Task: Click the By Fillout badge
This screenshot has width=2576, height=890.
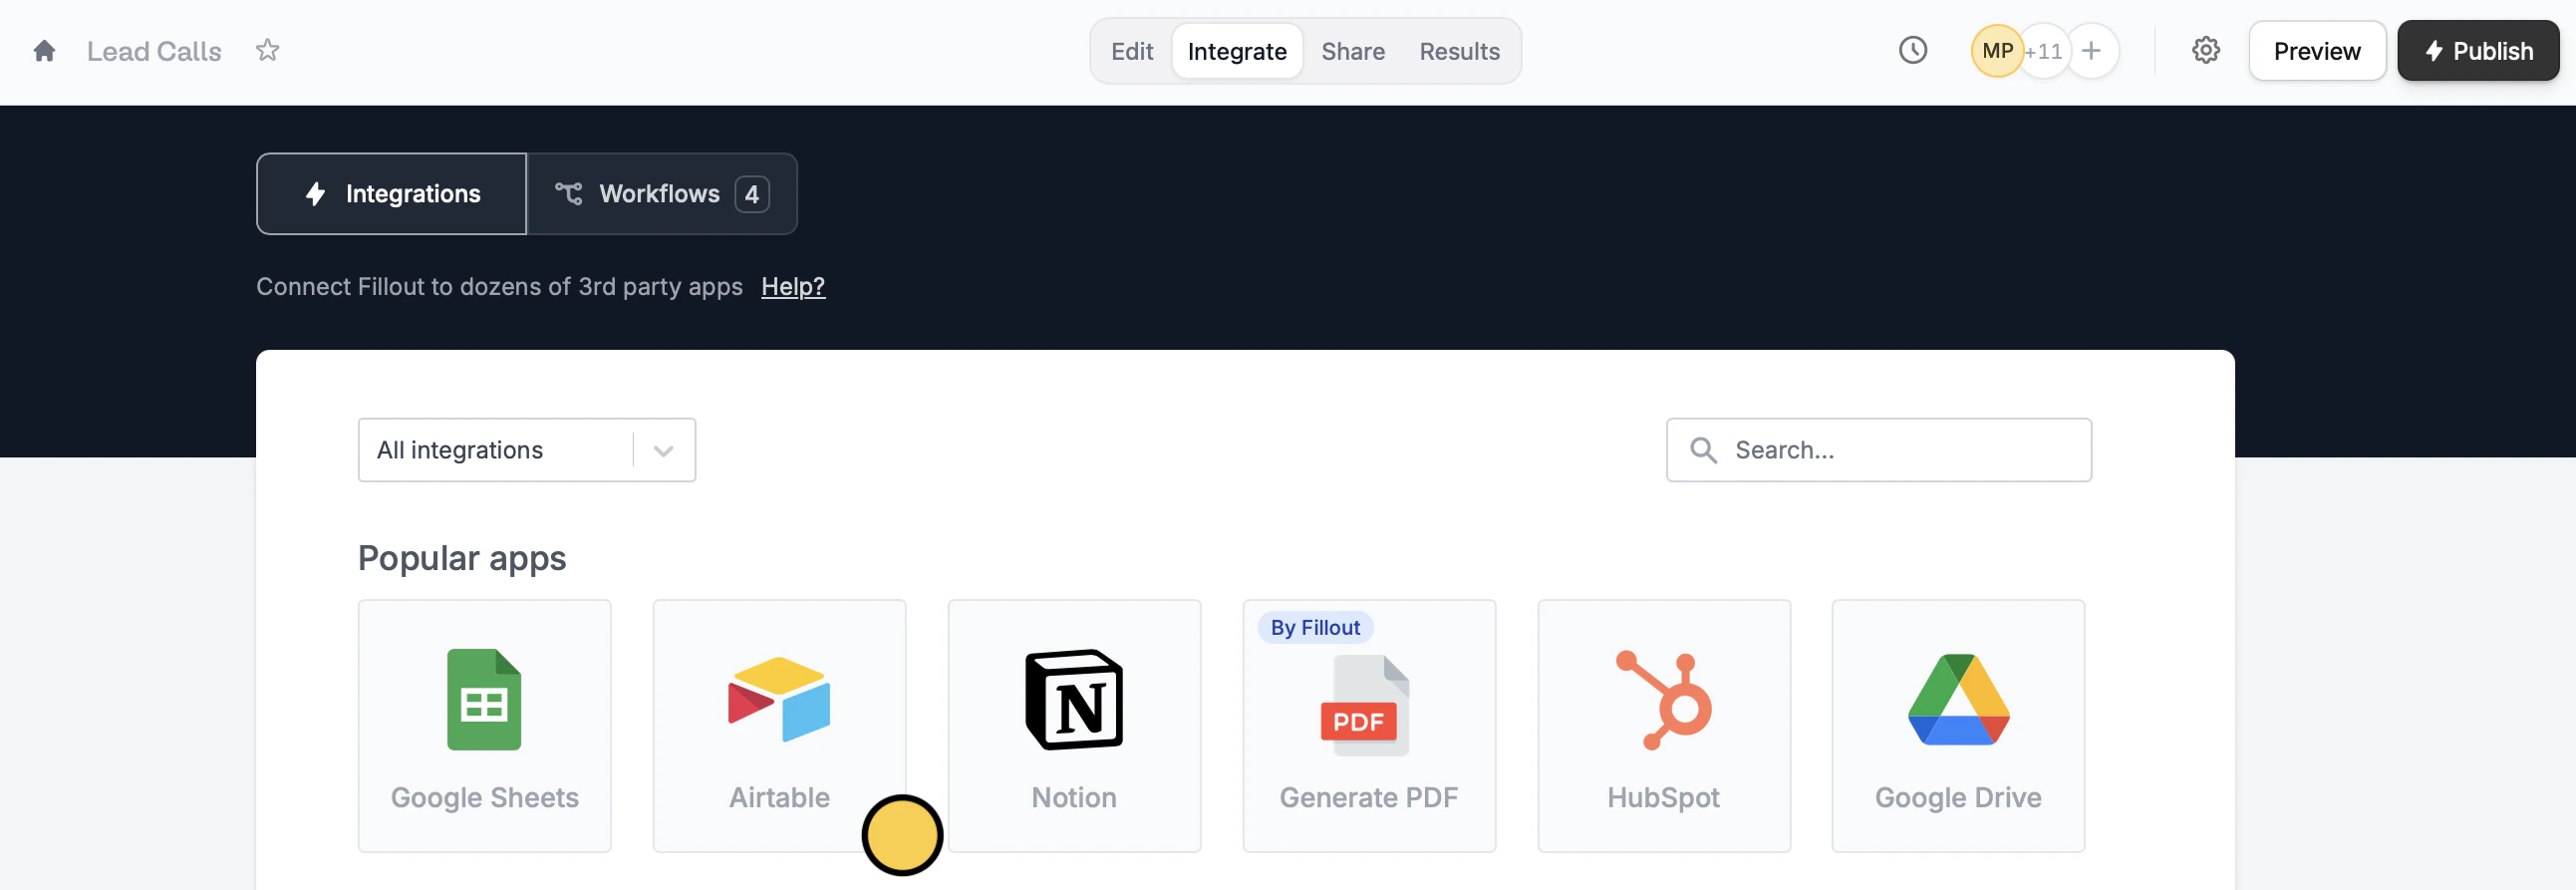Action: pyautogui.click(x=1315, y=628)
